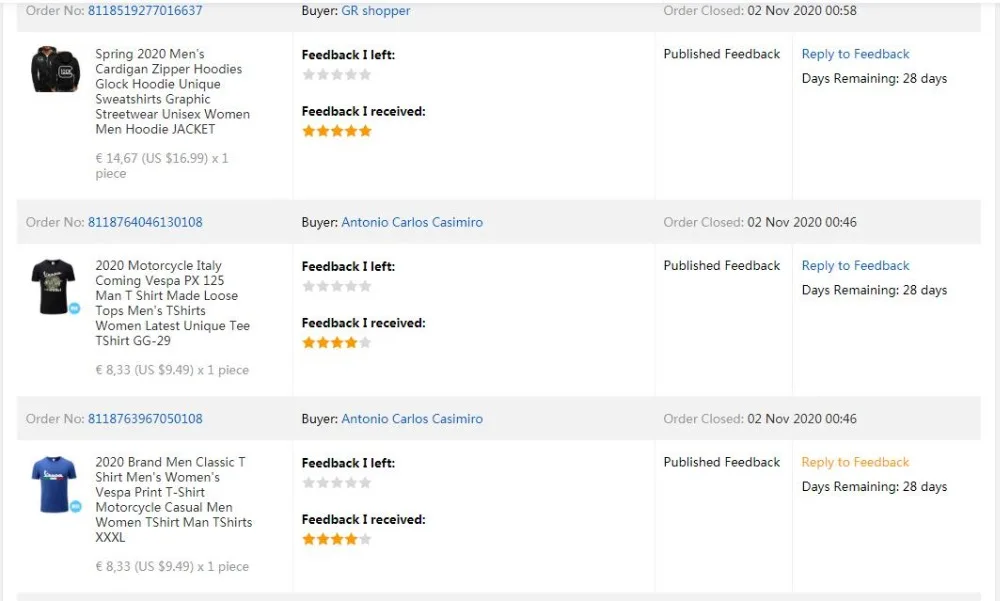Click the orange Reply to Feedback link

click(855, 463)
